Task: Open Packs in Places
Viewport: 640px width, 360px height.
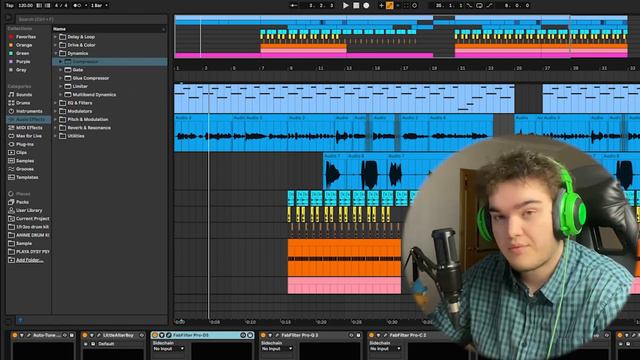Action: [x=22, y=202]
